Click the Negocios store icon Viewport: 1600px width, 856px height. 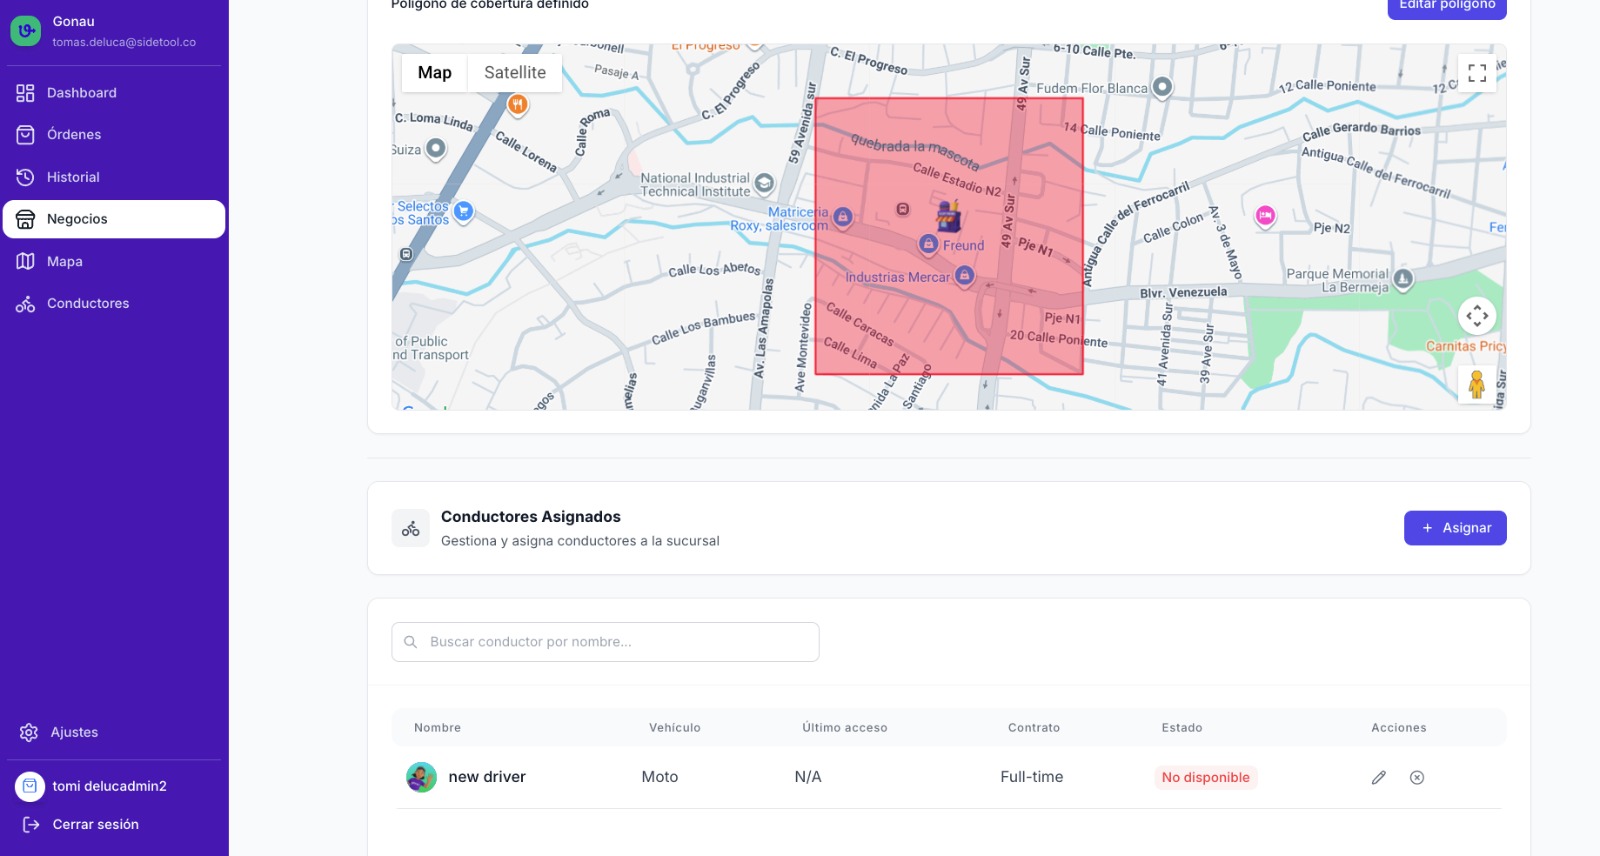(26, 219)
